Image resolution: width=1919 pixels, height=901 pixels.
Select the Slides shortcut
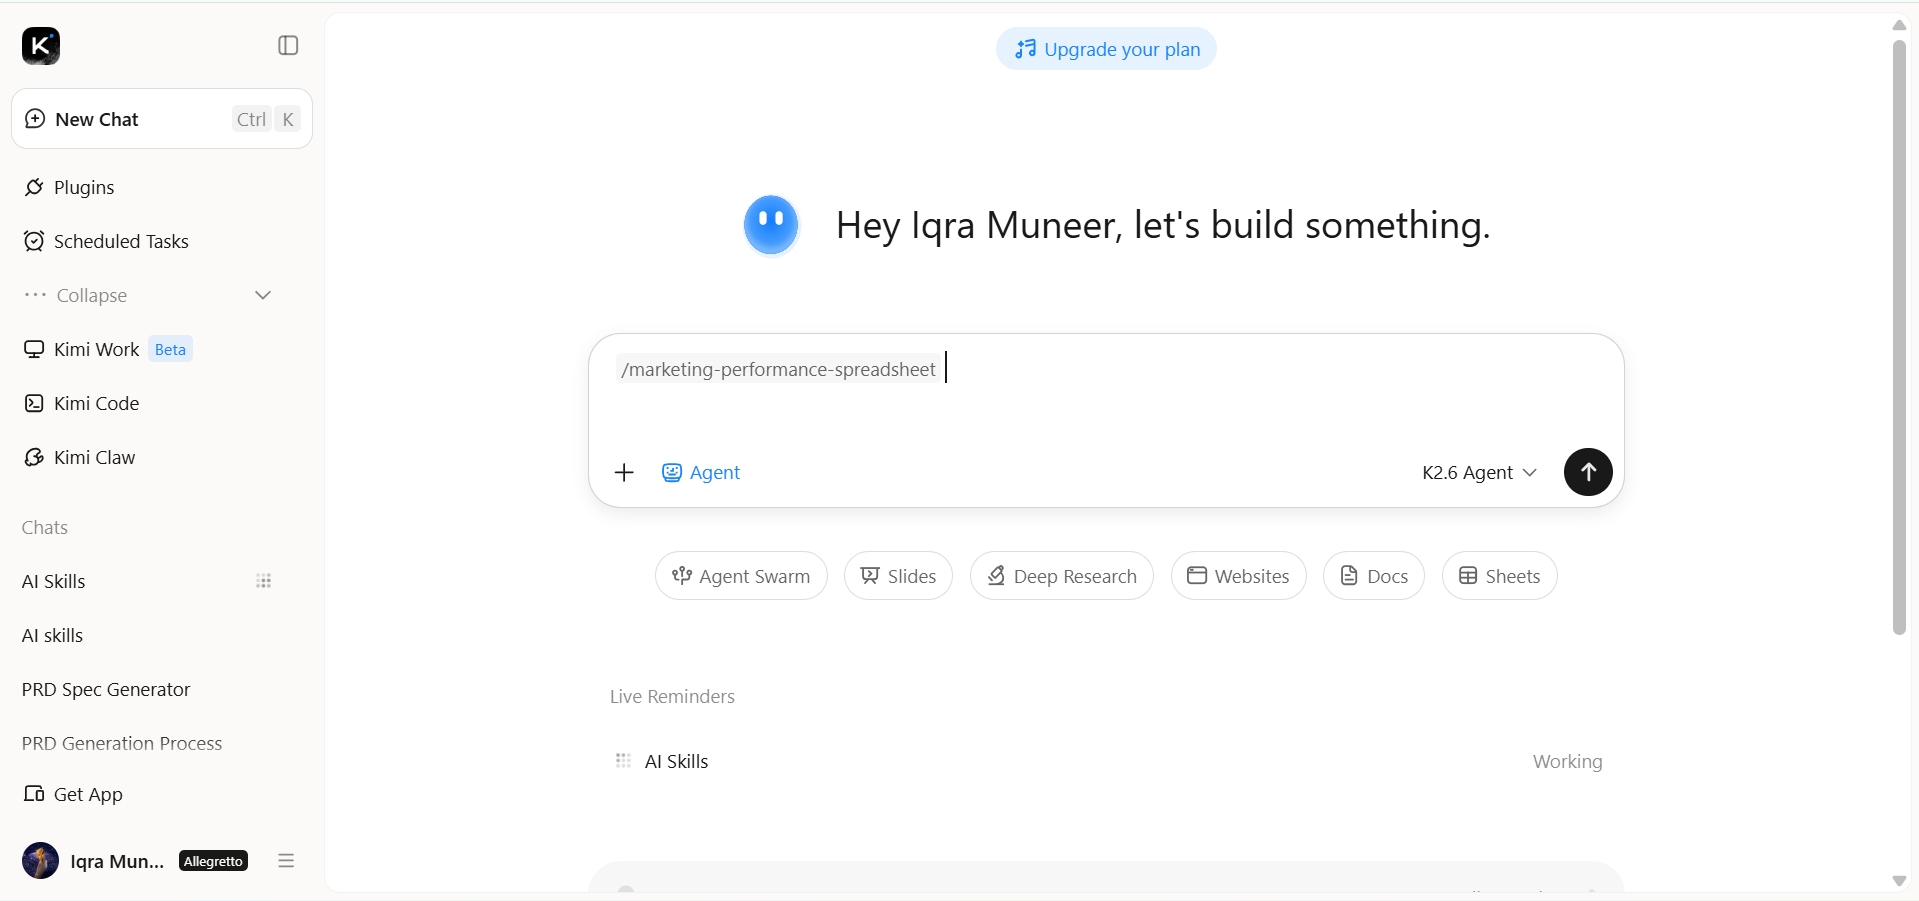[x=898, y=576]
